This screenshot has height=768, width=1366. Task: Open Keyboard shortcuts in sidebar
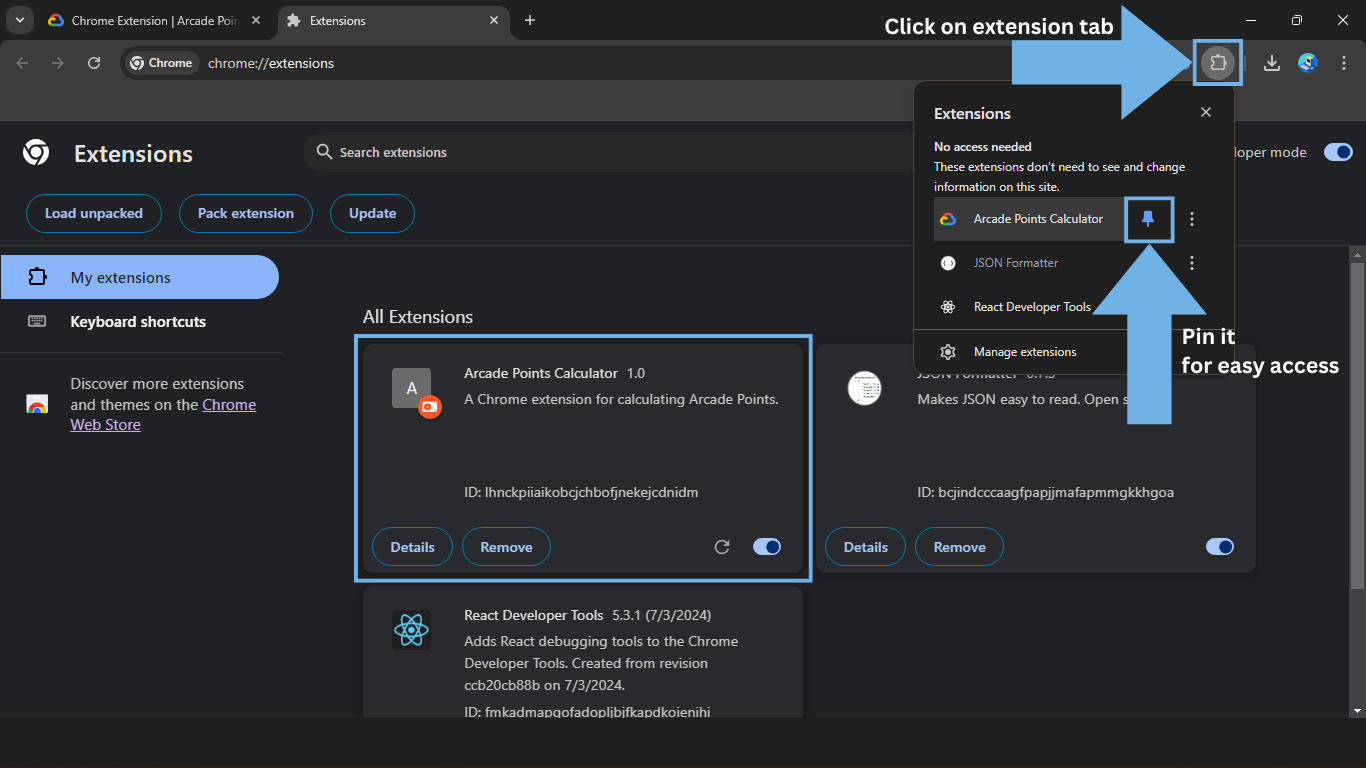(x=140, y=322)
